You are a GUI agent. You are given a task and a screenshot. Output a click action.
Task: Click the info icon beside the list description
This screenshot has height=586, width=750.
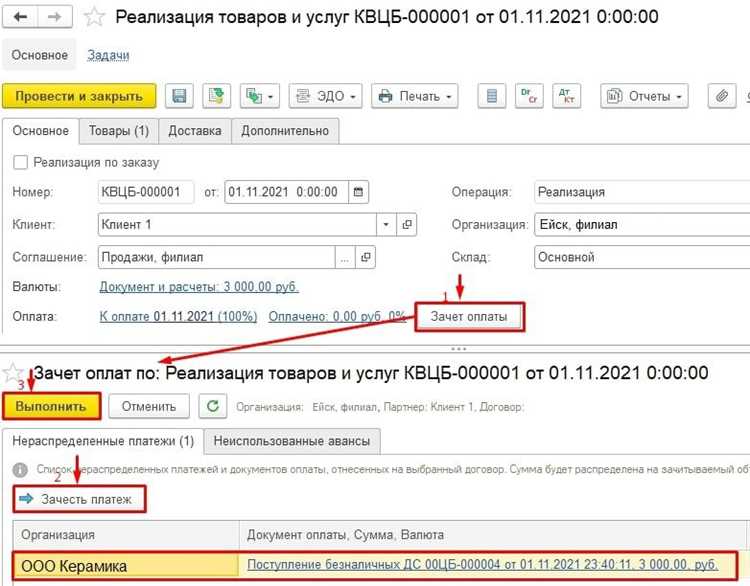click(x=20, y=470)
